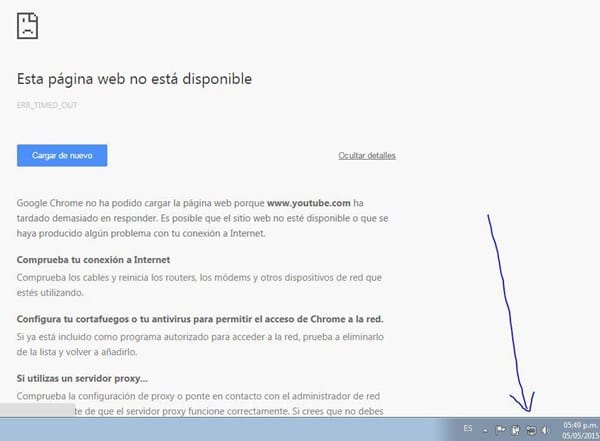Click the ERR_TIMED_OUT error code text

coord(47,105)
